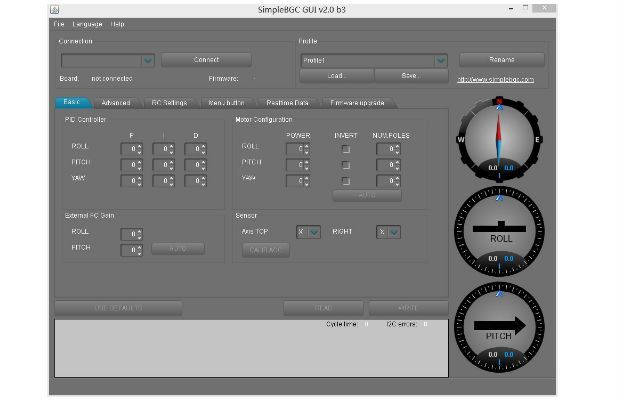Image resolution: width=620 pixels, height=400 pixels.
Task: Click the PITCH NUM.POLES field
Action: pyautogui.click(x=388, y=165)
